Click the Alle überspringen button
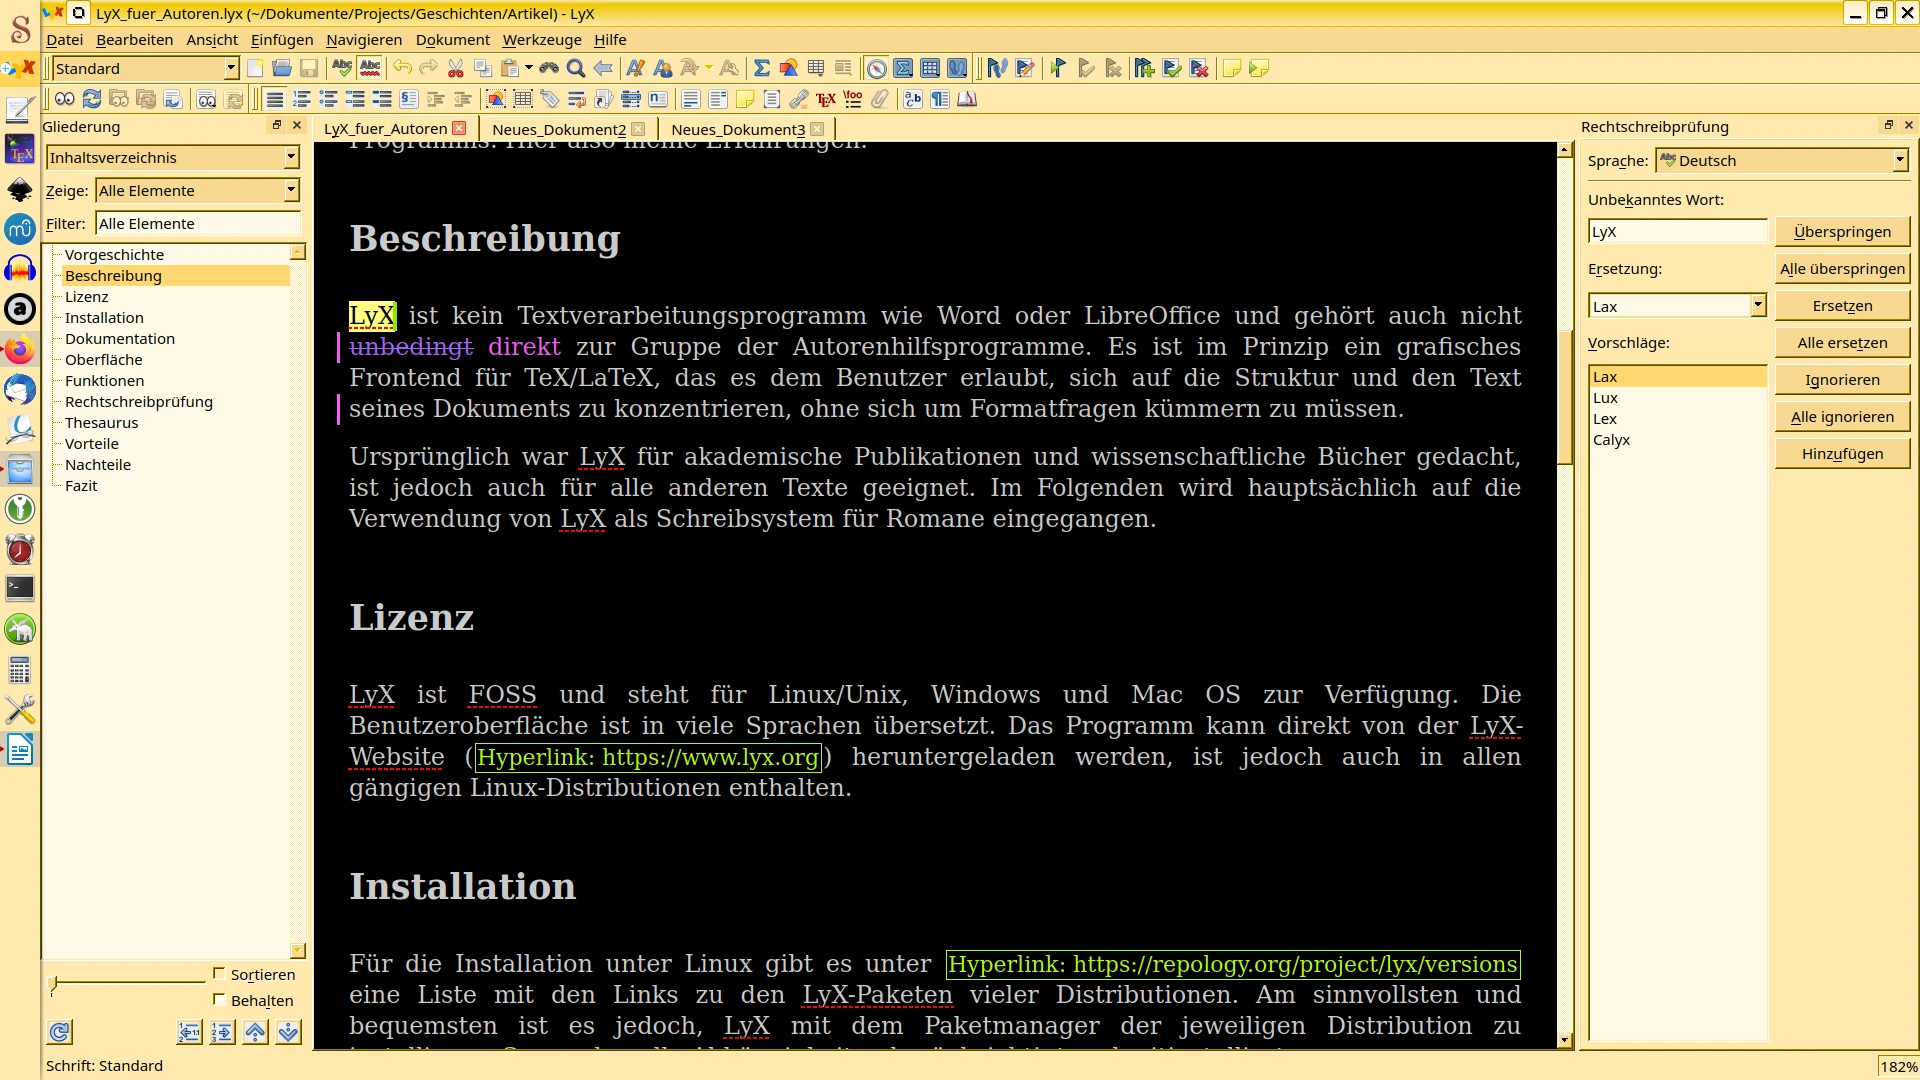This screenshot has width=1920, height=1080. tap(1842, 268)
